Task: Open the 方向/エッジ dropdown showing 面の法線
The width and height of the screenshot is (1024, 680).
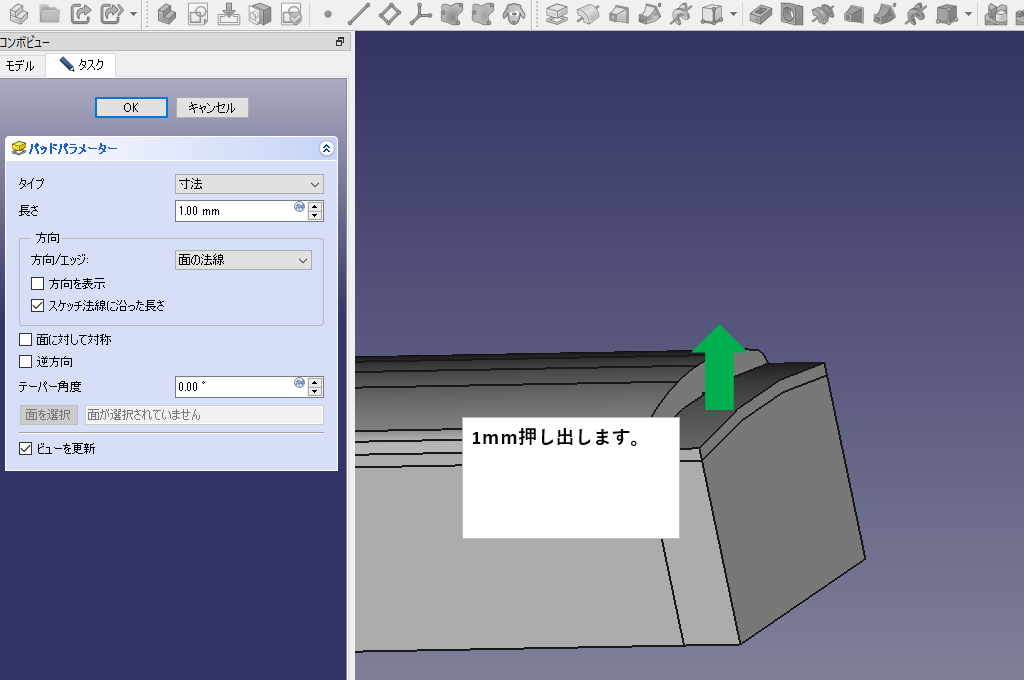Action: (x=243, y=260)
